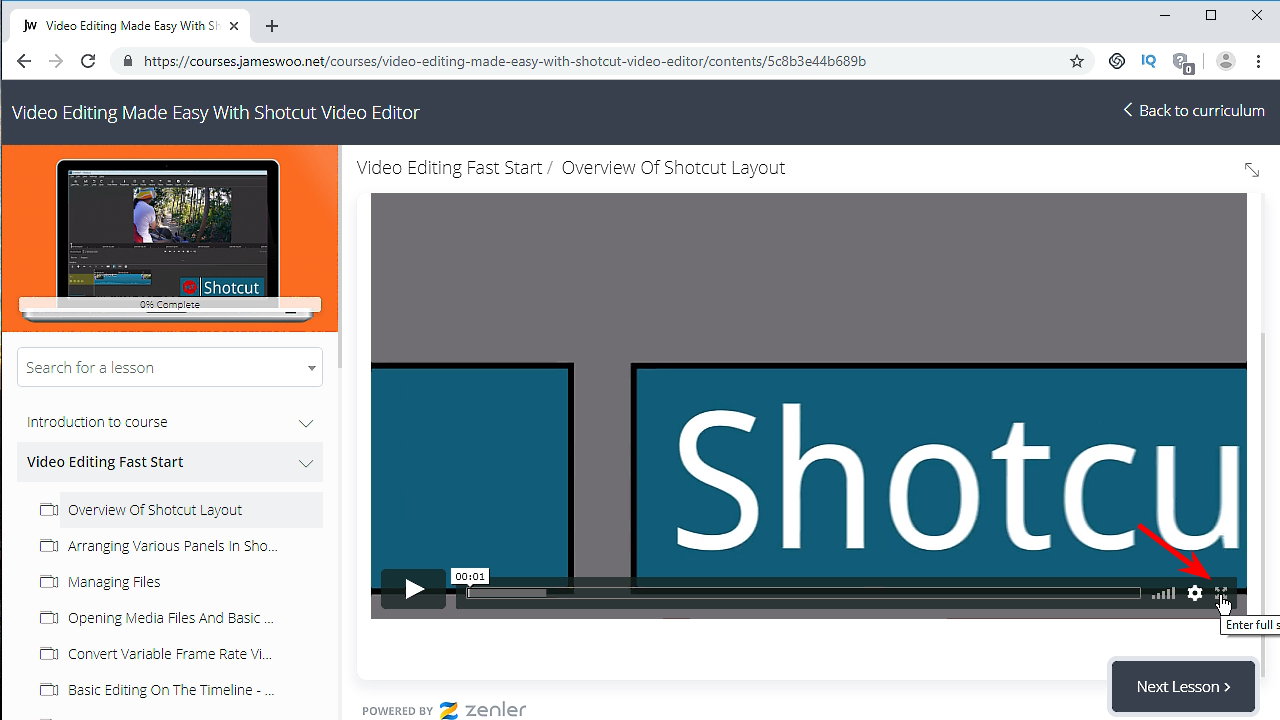Click video icon beside Overview Of Shotcut Layout
The image size is (1280, 720).
49,510
